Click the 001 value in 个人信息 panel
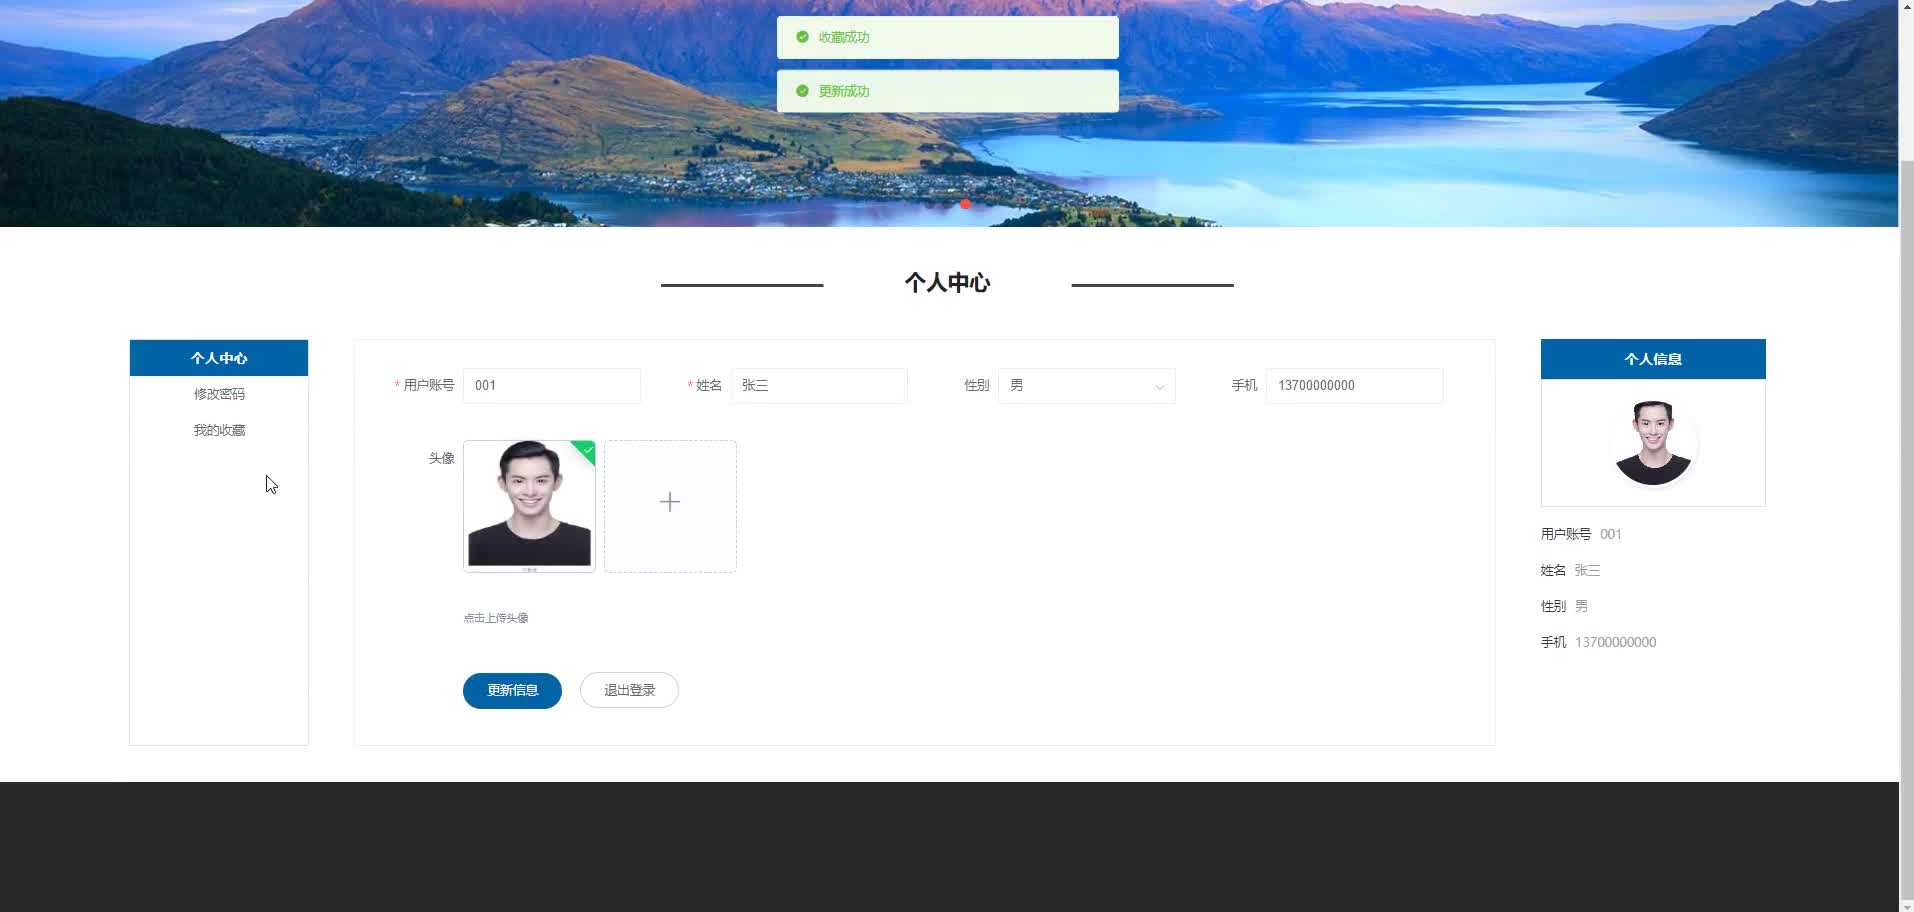 (1611, 534)
